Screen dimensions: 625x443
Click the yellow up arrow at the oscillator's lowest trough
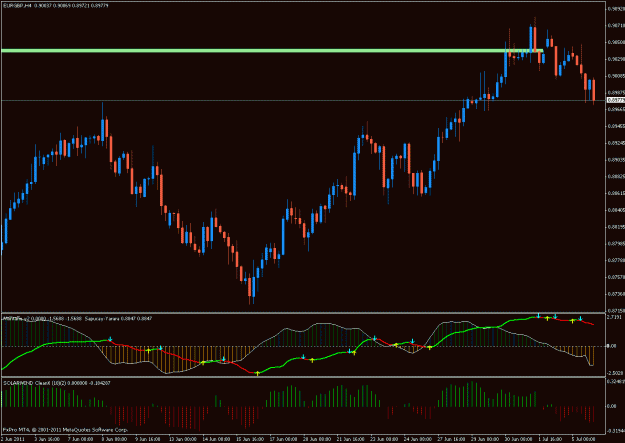coord(257,373)
